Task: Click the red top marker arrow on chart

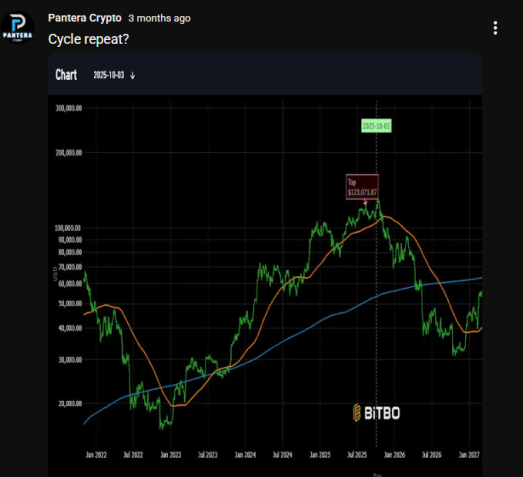Action: coord(365,202)
